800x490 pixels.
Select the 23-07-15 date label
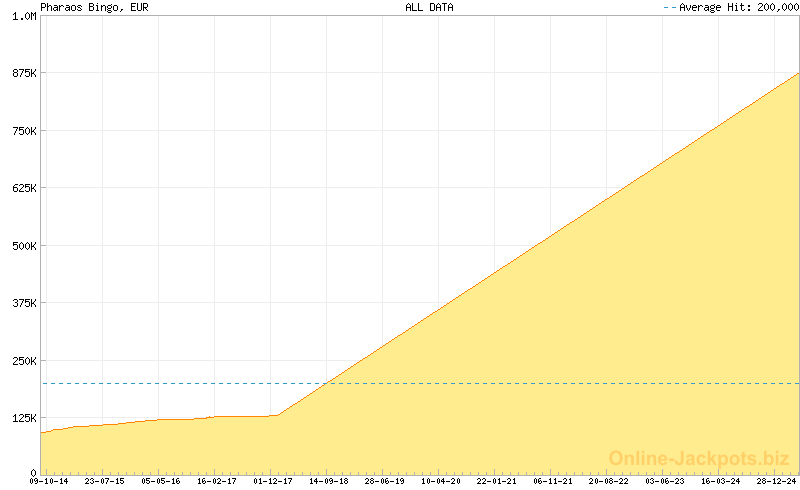104,481
